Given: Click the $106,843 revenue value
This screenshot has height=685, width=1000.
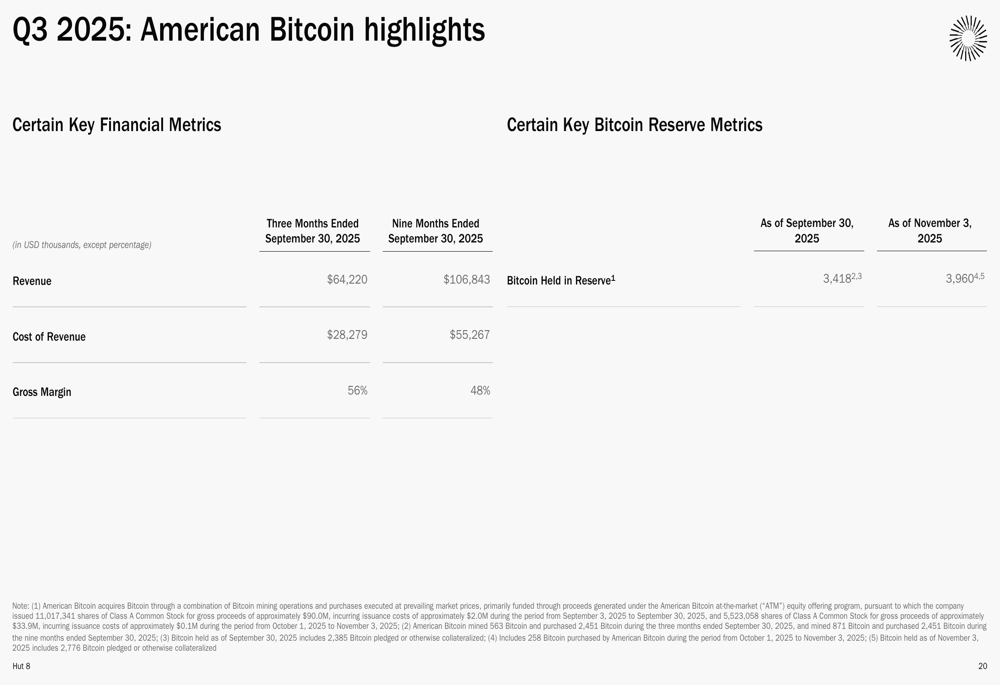Looking at the screenshot, I should pyautogui.click(x=466, y=280).
